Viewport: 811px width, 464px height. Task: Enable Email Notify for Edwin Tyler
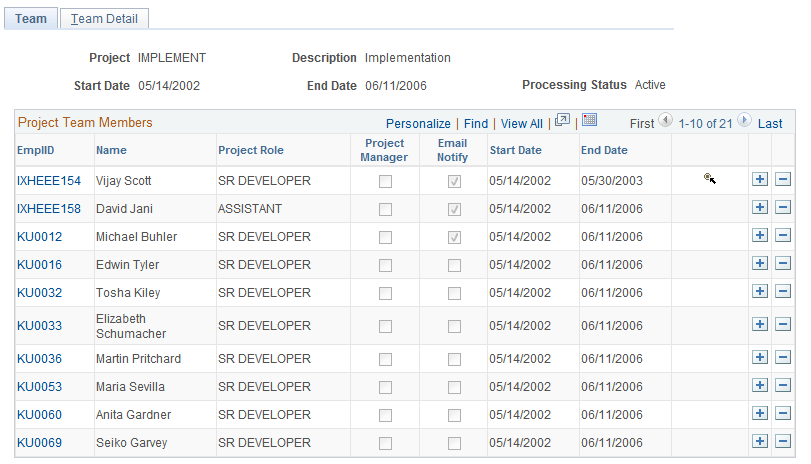tap(454, 265)
